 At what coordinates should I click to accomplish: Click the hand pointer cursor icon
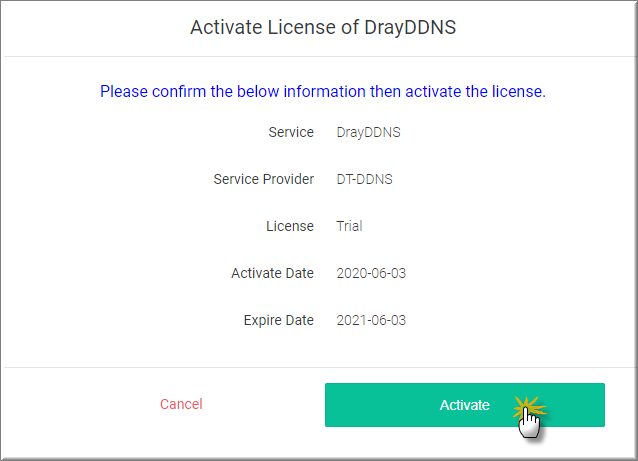[531, 424]
